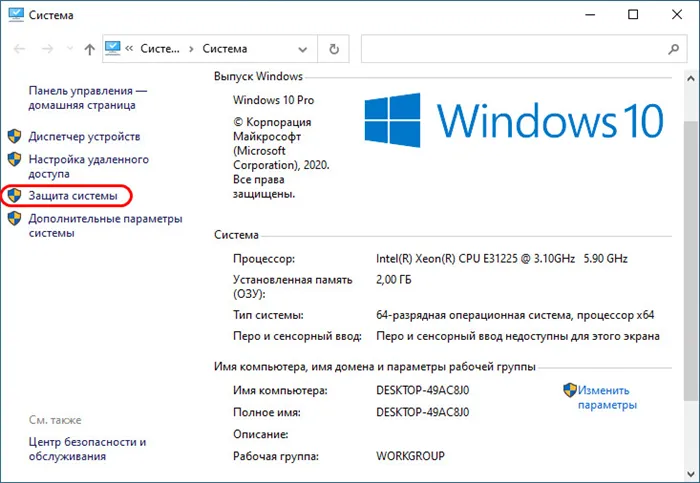Click the WORKGROUP value
Image resolution: width=700 pixels, height=483 pixels.
pyautogui.click(x=410, y=456)
